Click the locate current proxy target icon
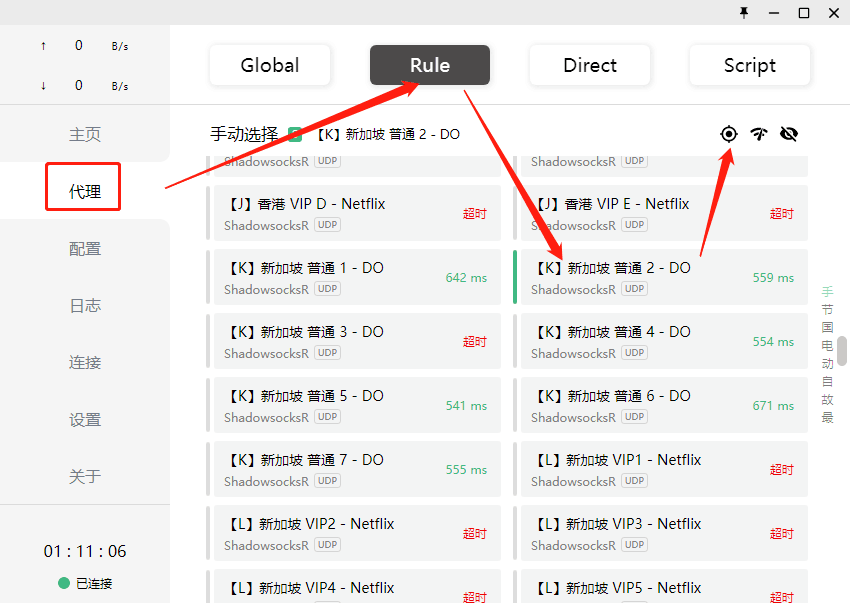The height and width of the screenshot is (603, 850). coord(729,134)
